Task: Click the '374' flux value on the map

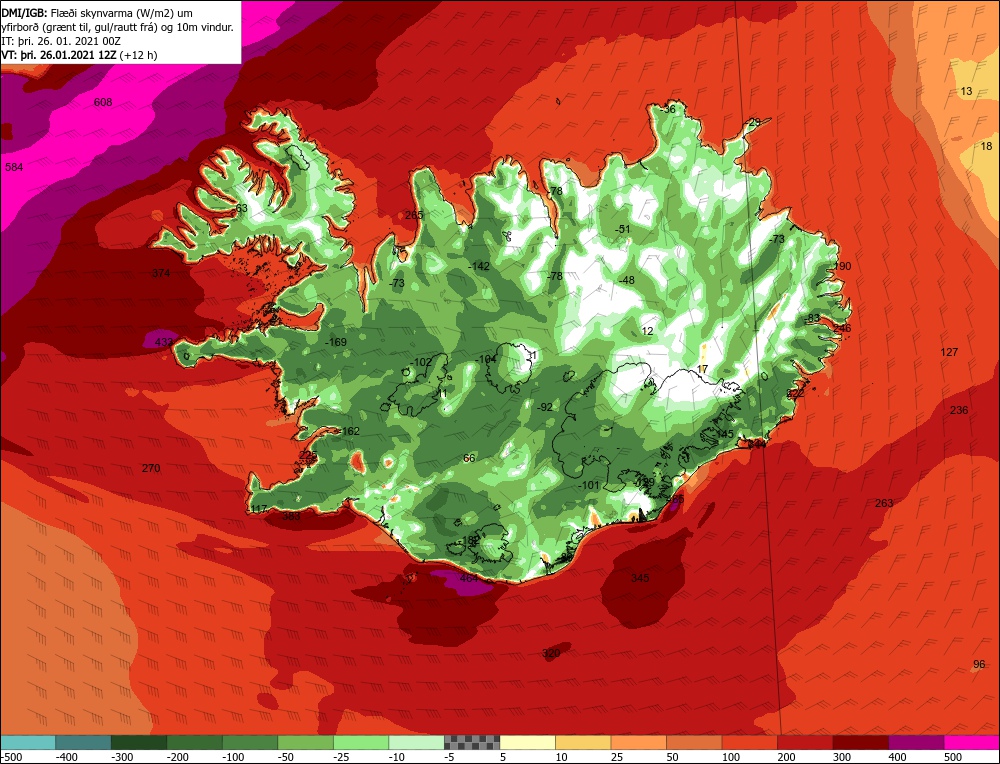Action: 161,273
